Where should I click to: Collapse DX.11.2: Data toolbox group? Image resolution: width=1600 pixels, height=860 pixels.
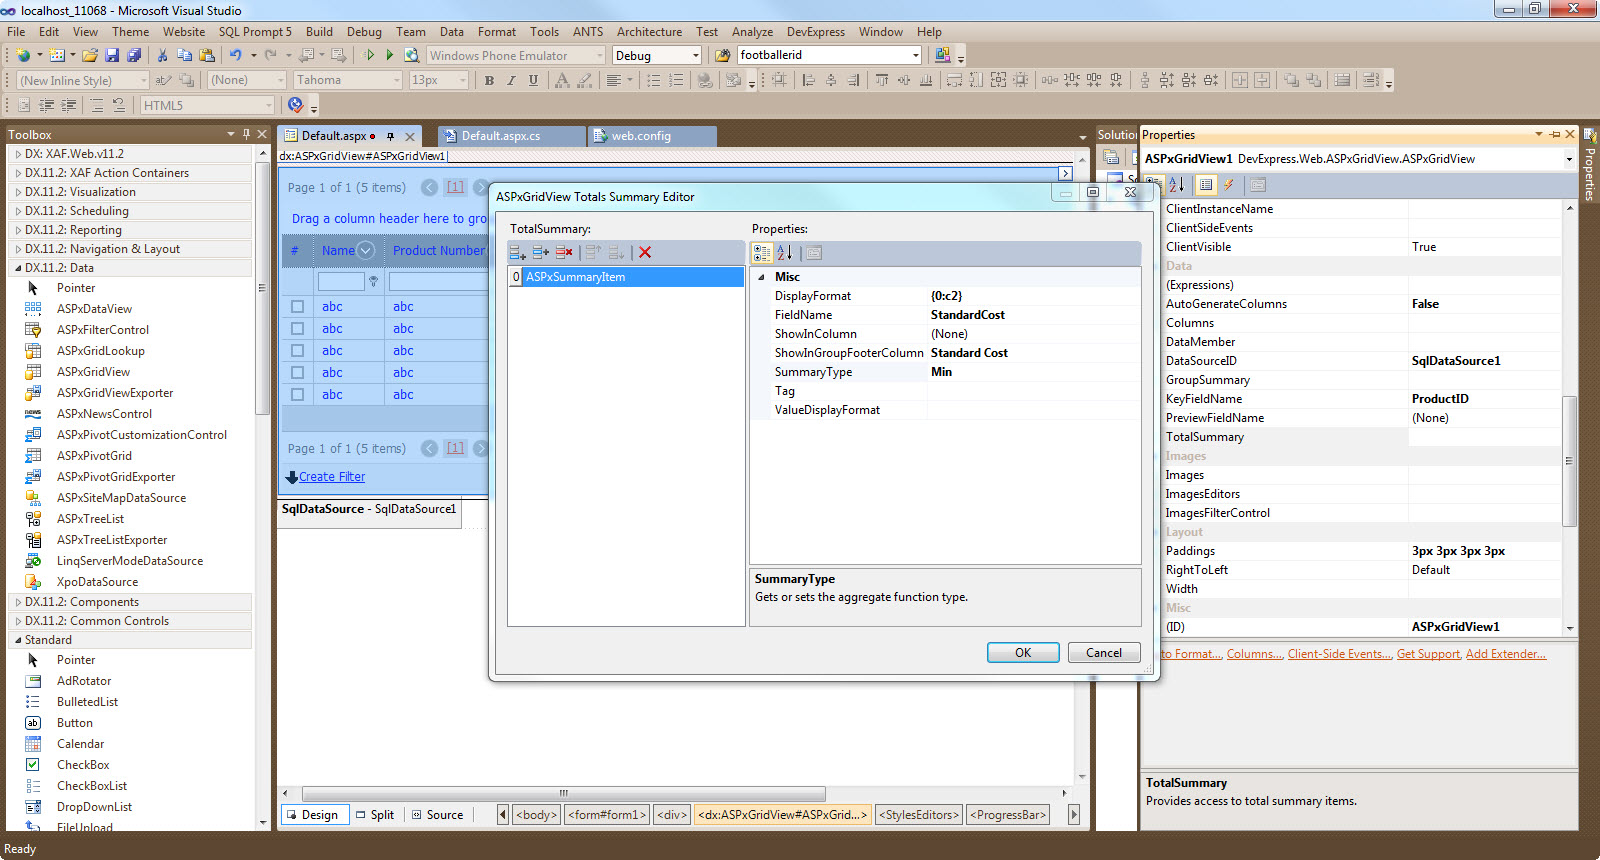pos(18,268)
